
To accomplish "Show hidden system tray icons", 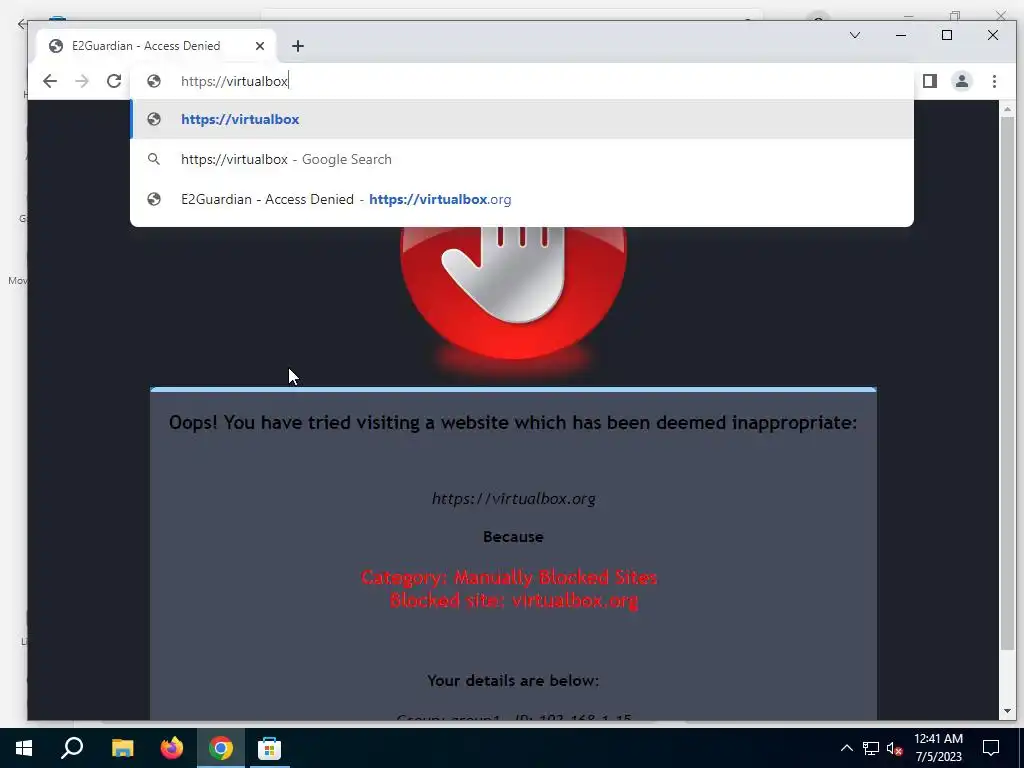I will [x=846, y=748].
